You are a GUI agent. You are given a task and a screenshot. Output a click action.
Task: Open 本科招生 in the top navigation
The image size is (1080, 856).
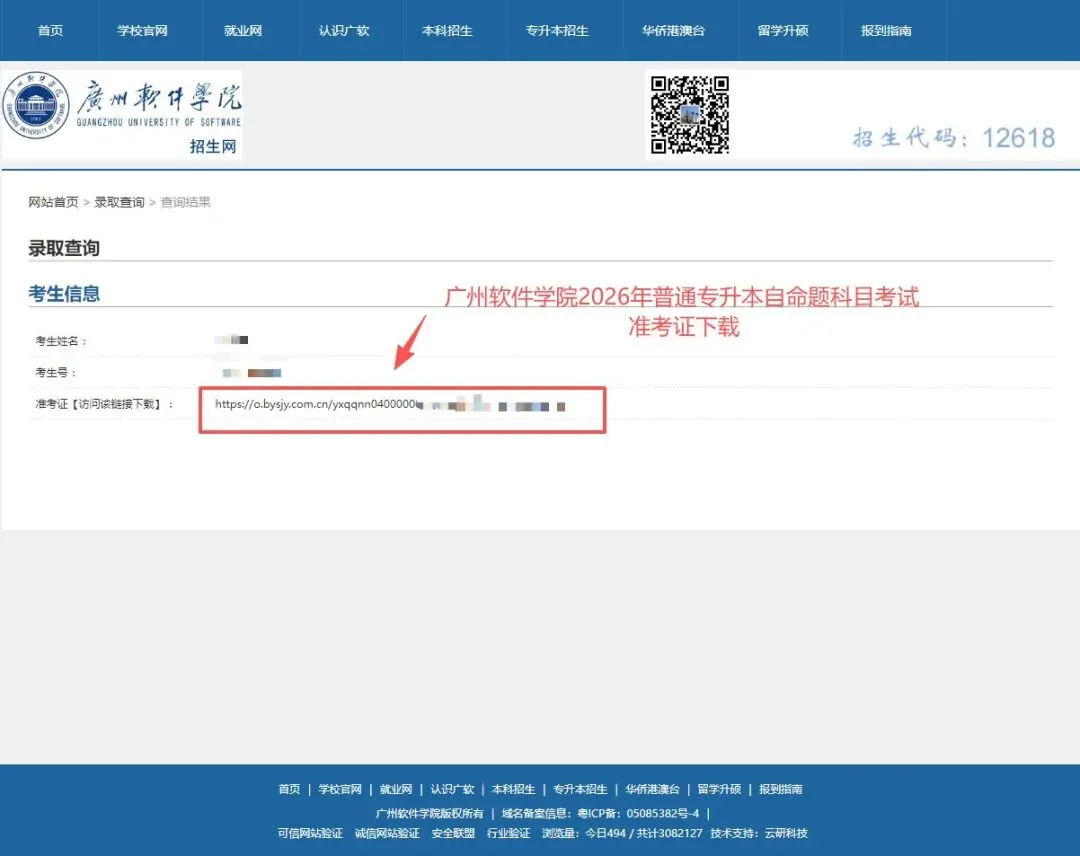coord(447,30)
